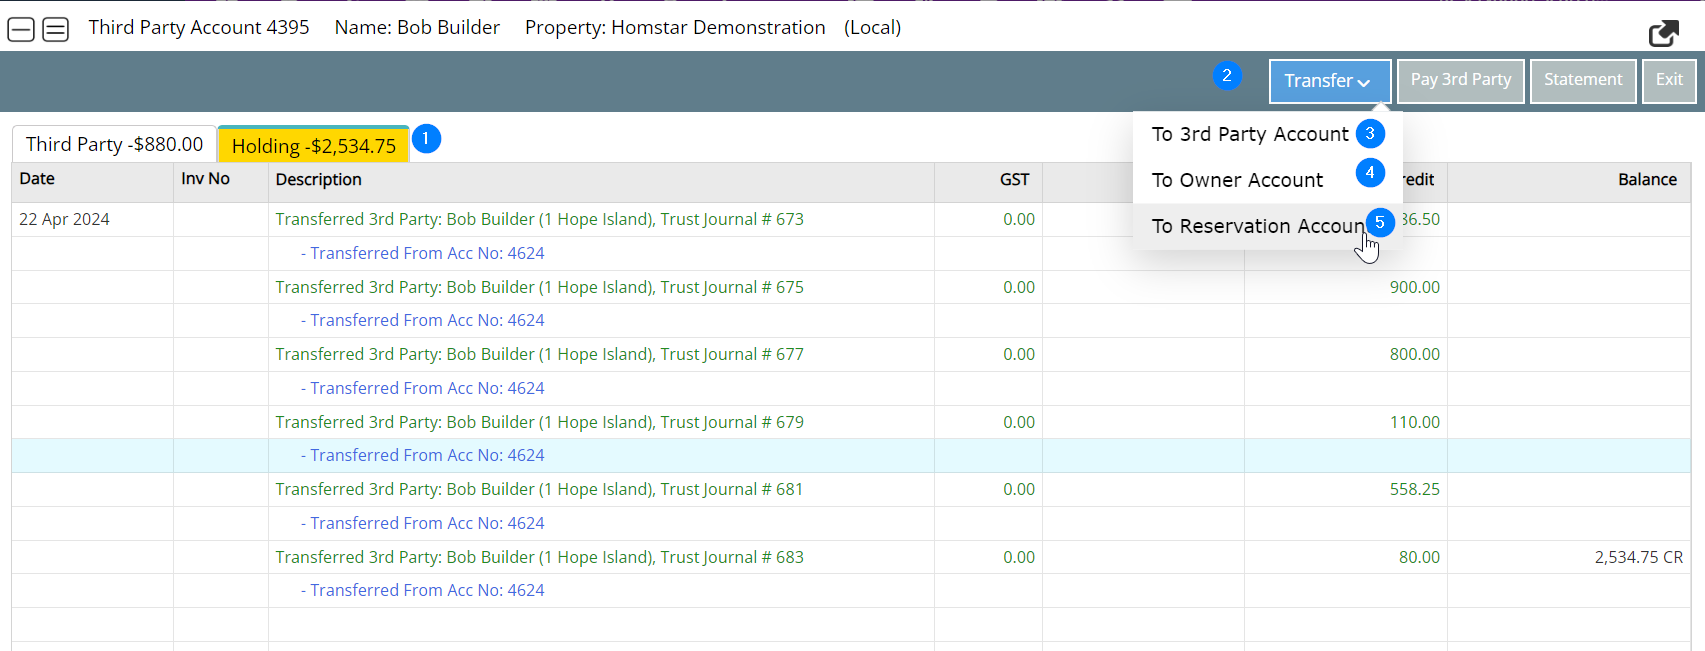The image size is (1705, 651).
Task: Switch to the Third Party -$880.00 tab
Action: point(114,144)
